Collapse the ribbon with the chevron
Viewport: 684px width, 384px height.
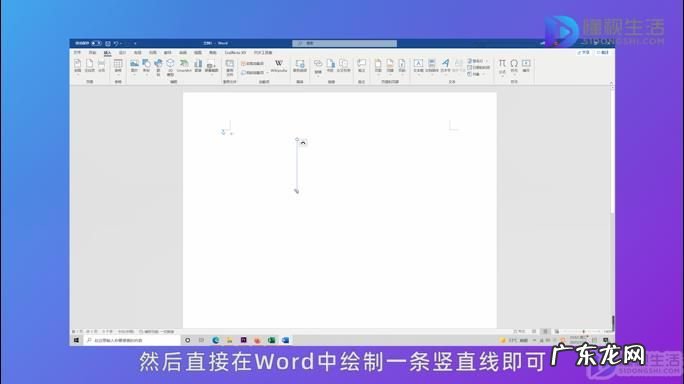pyautogui.click(x=611, y=82)
